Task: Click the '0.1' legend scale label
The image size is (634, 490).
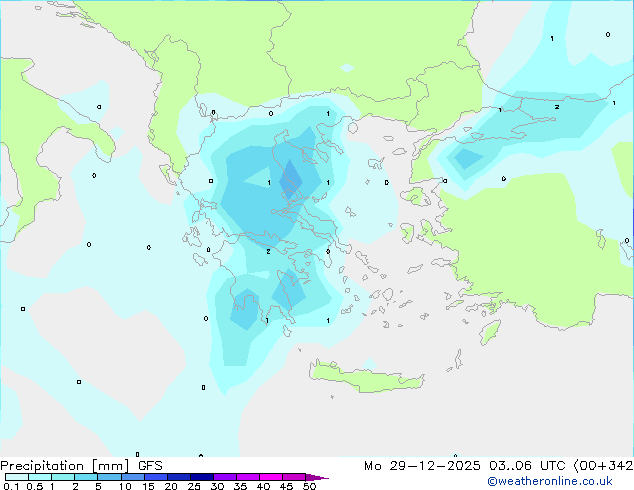Action: coord(11,486)
